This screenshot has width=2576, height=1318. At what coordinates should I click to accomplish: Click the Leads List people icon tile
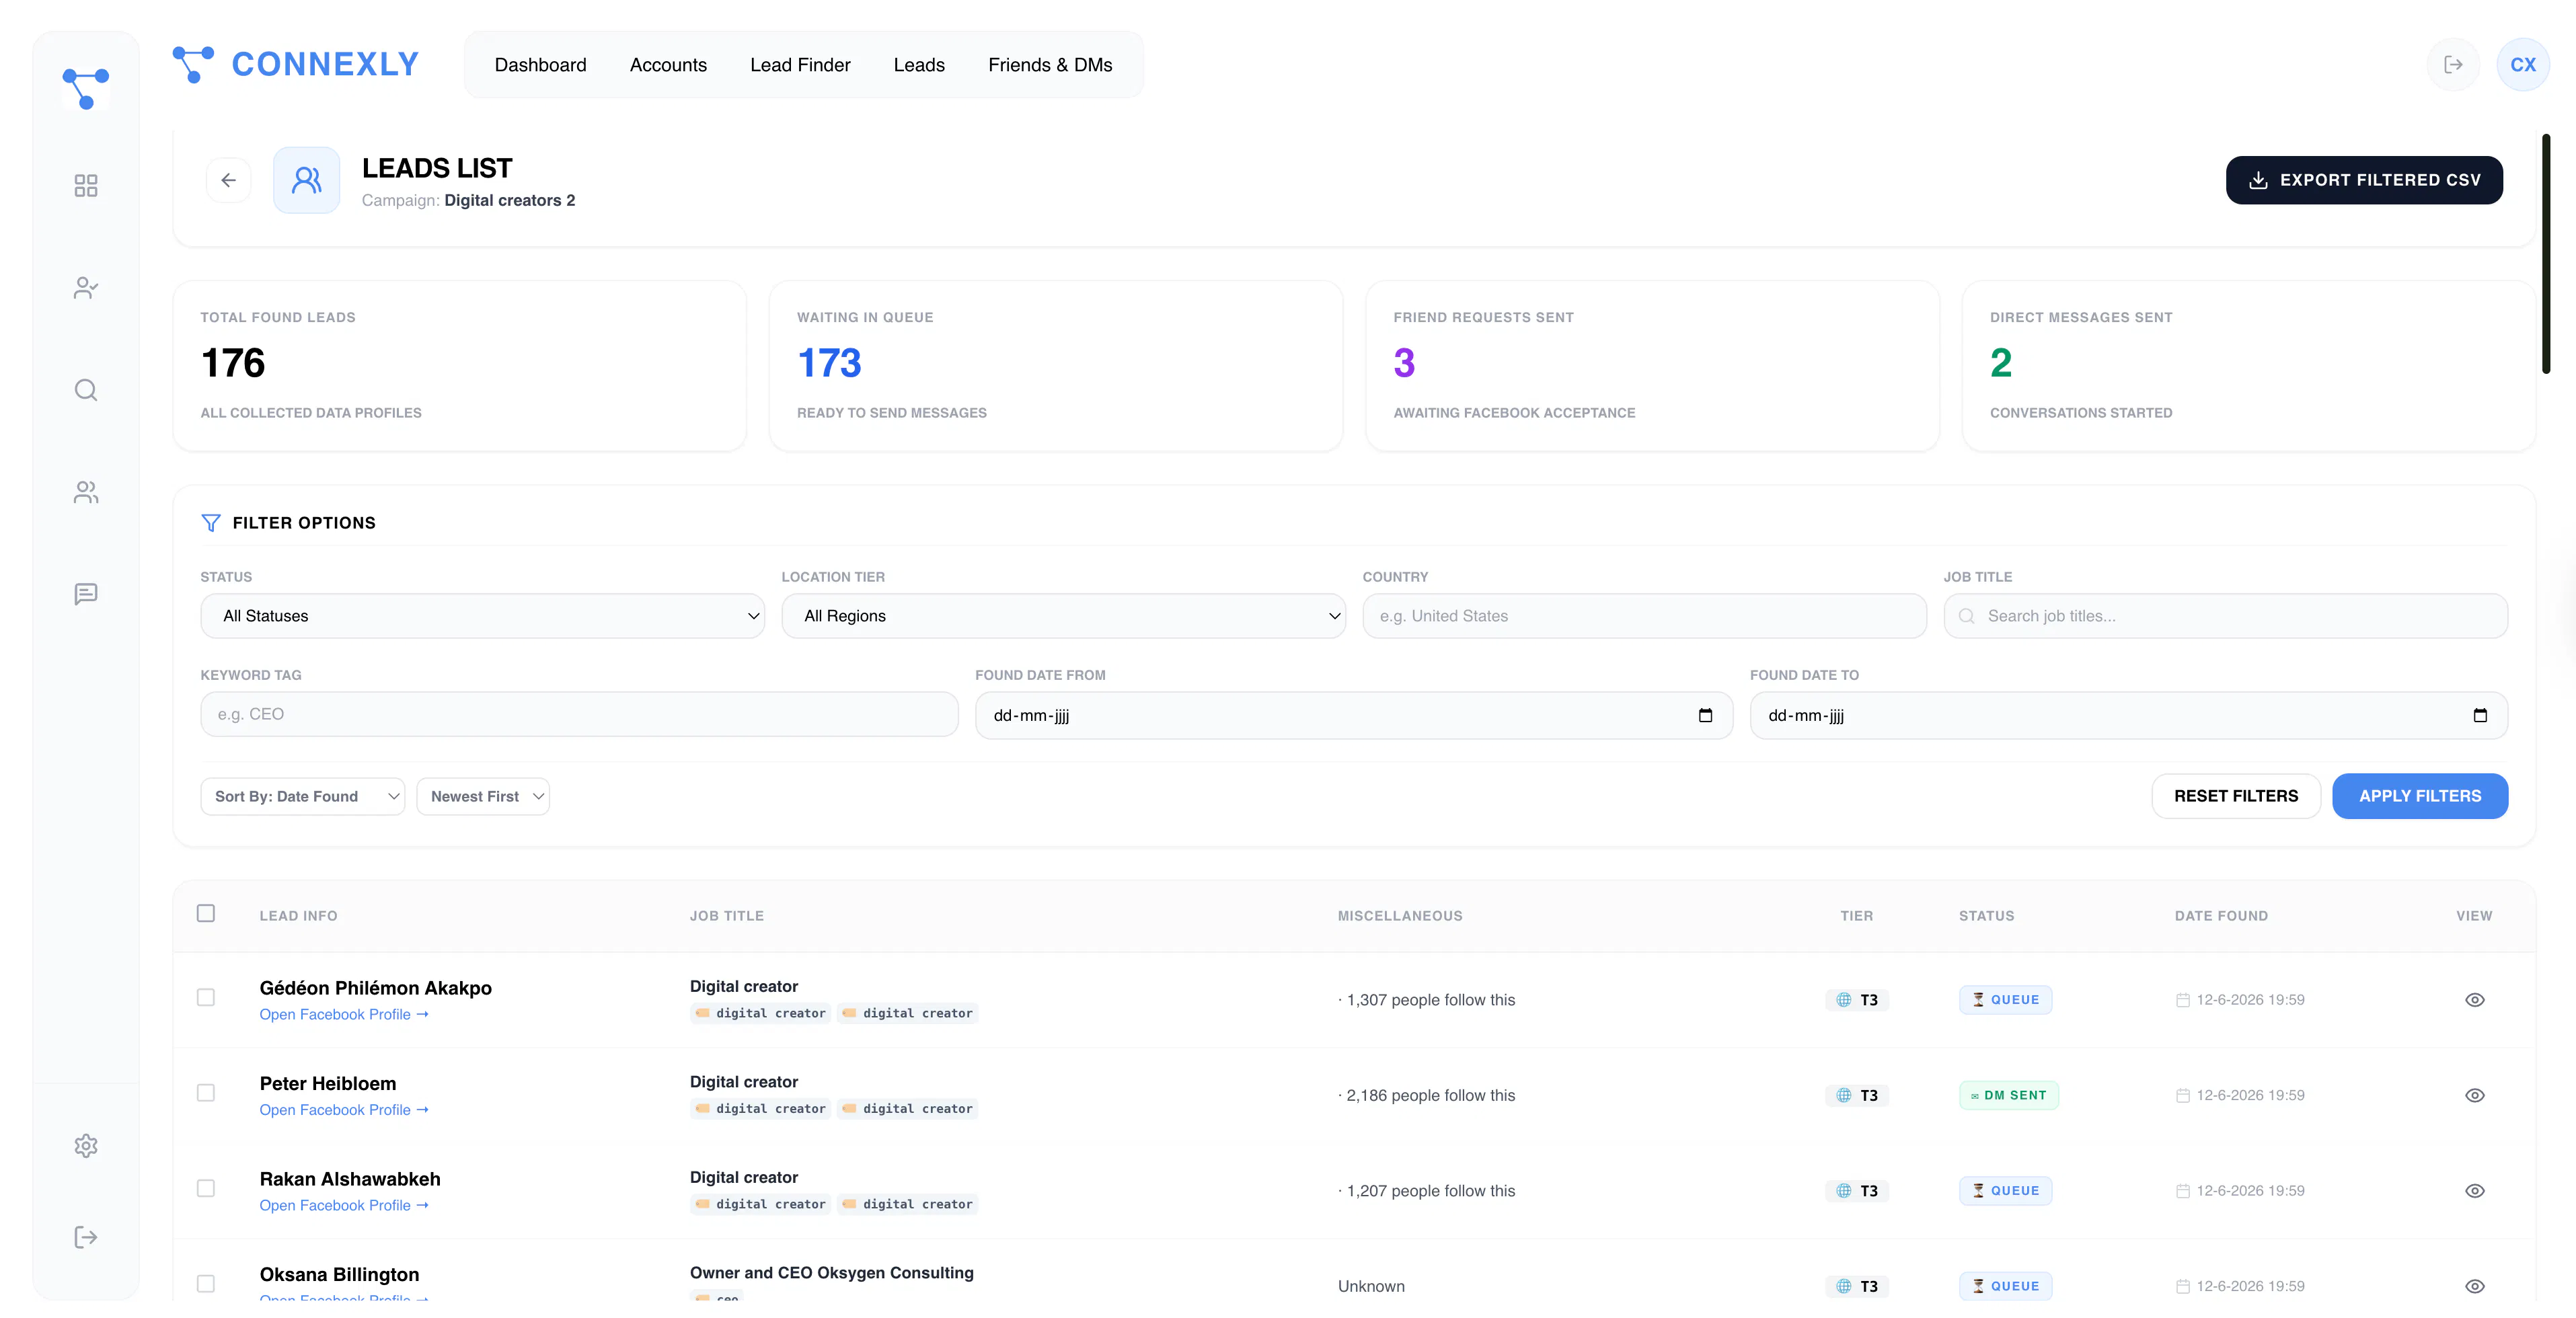click(x=307, y=180)
